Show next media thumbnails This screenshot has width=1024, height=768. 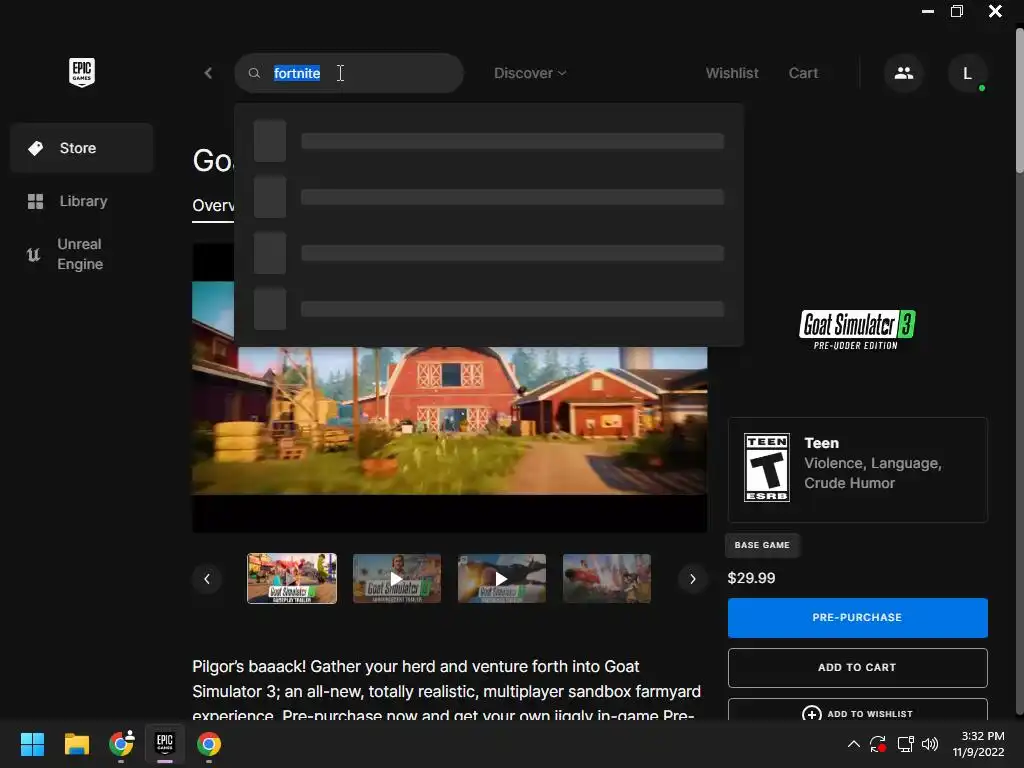tap(692, 579)
